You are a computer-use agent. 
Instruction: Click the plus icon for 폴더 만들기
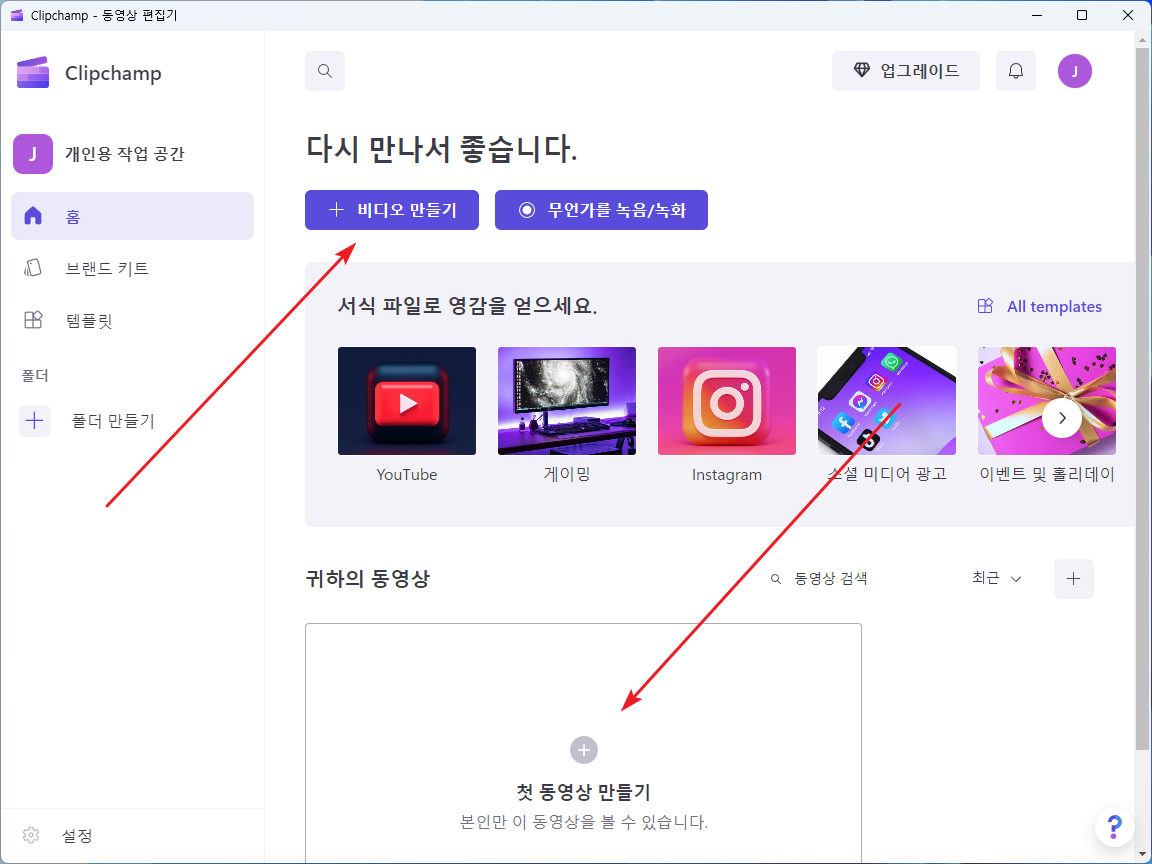(35, 421)
